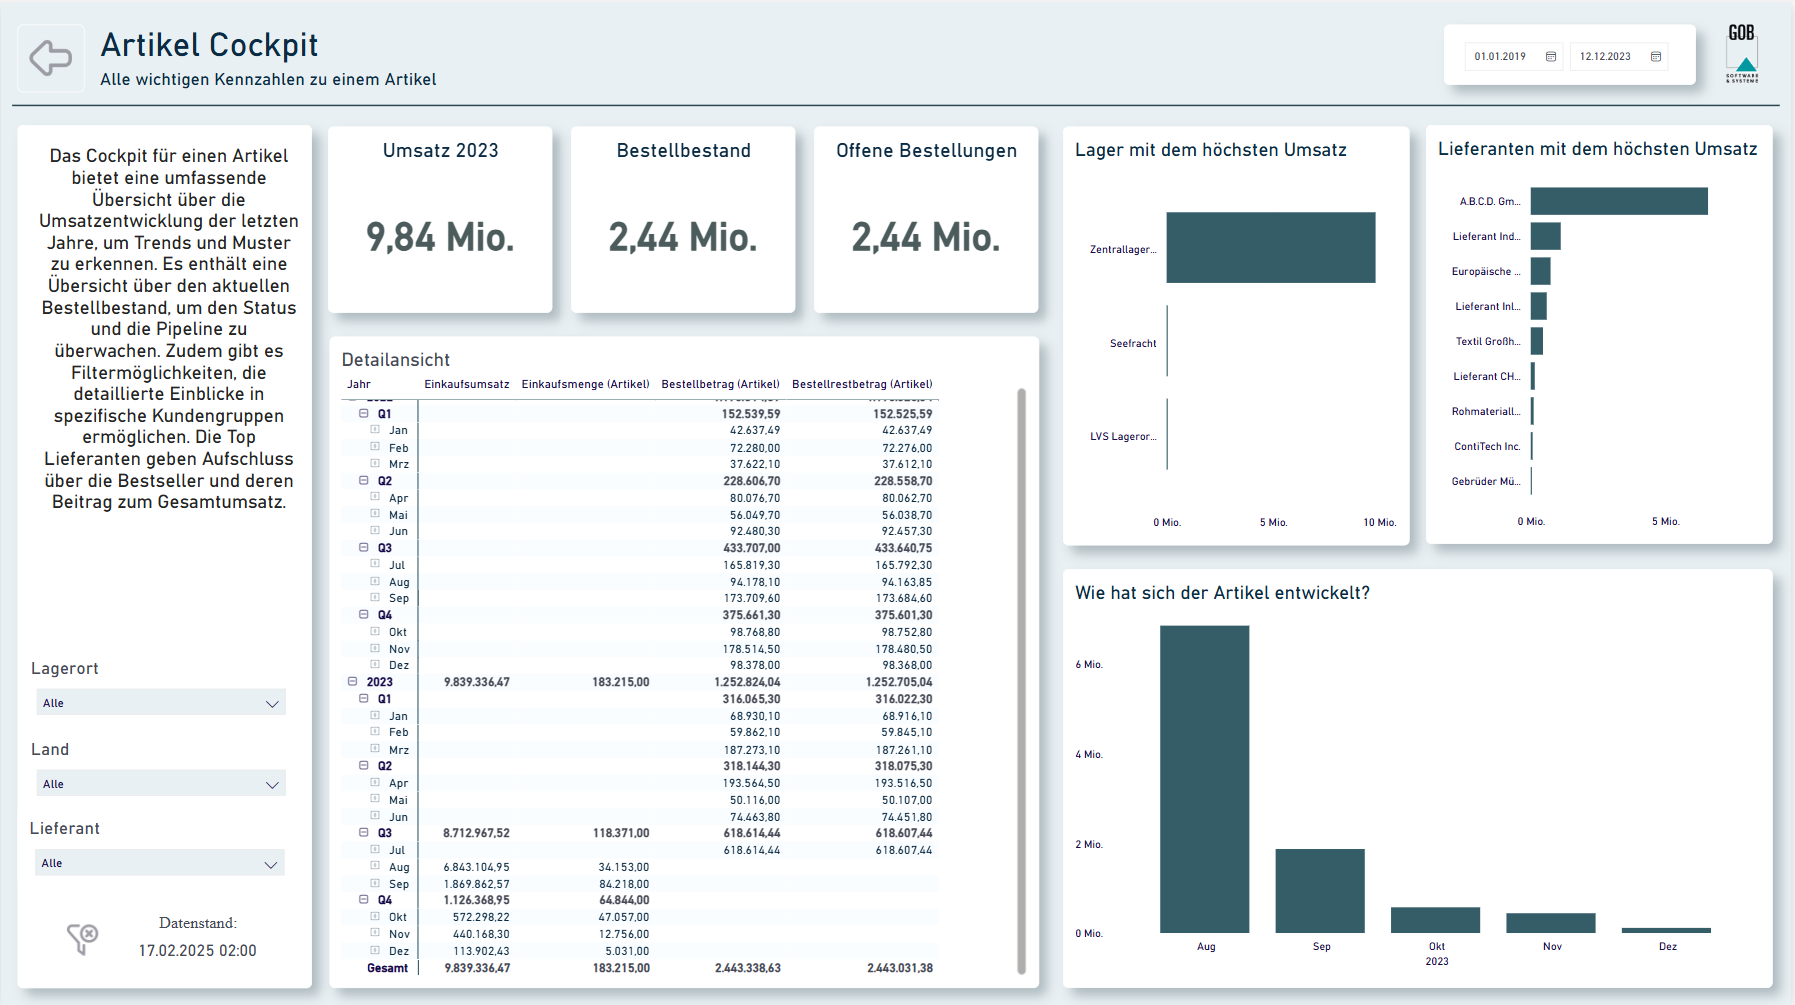Click the Gebrüder Mü... supplier label

click(1486, 481)
